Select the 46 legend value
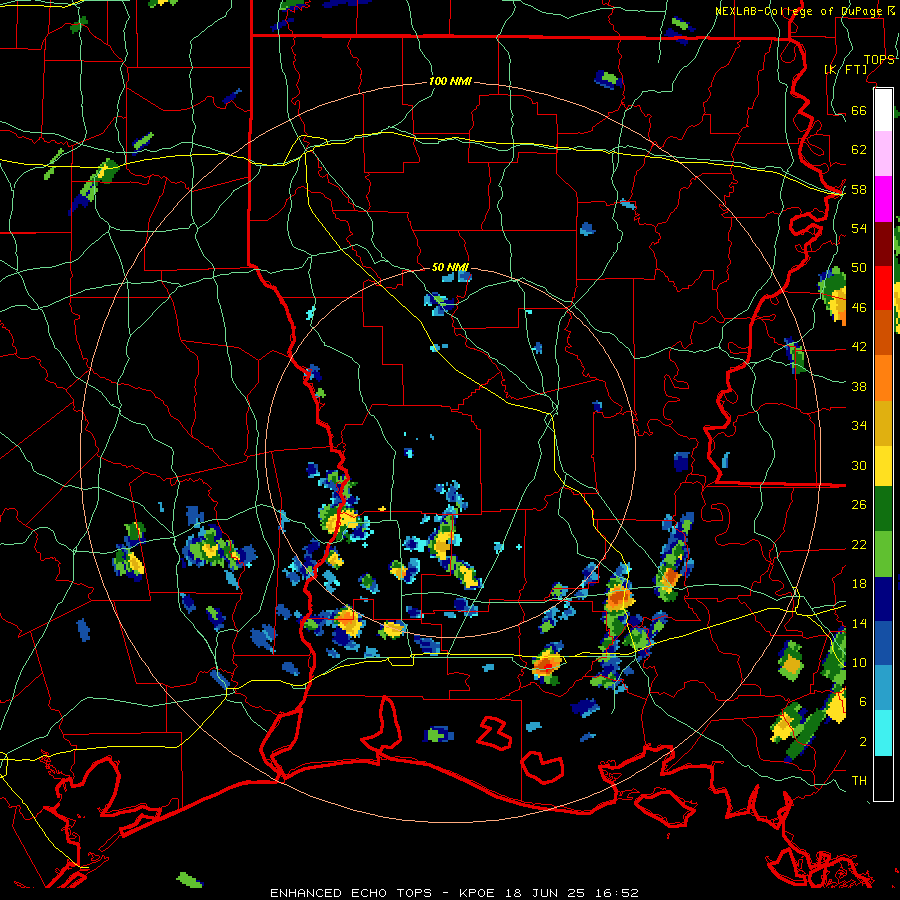This screenshot has width=900, height=900. (x=859, y=308)
